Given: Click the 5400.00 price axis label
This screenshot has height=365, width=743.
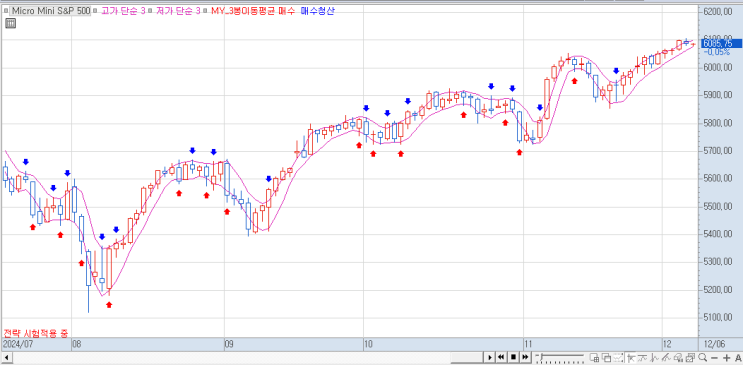Looking at the screenshot, I should click(719, 235).
